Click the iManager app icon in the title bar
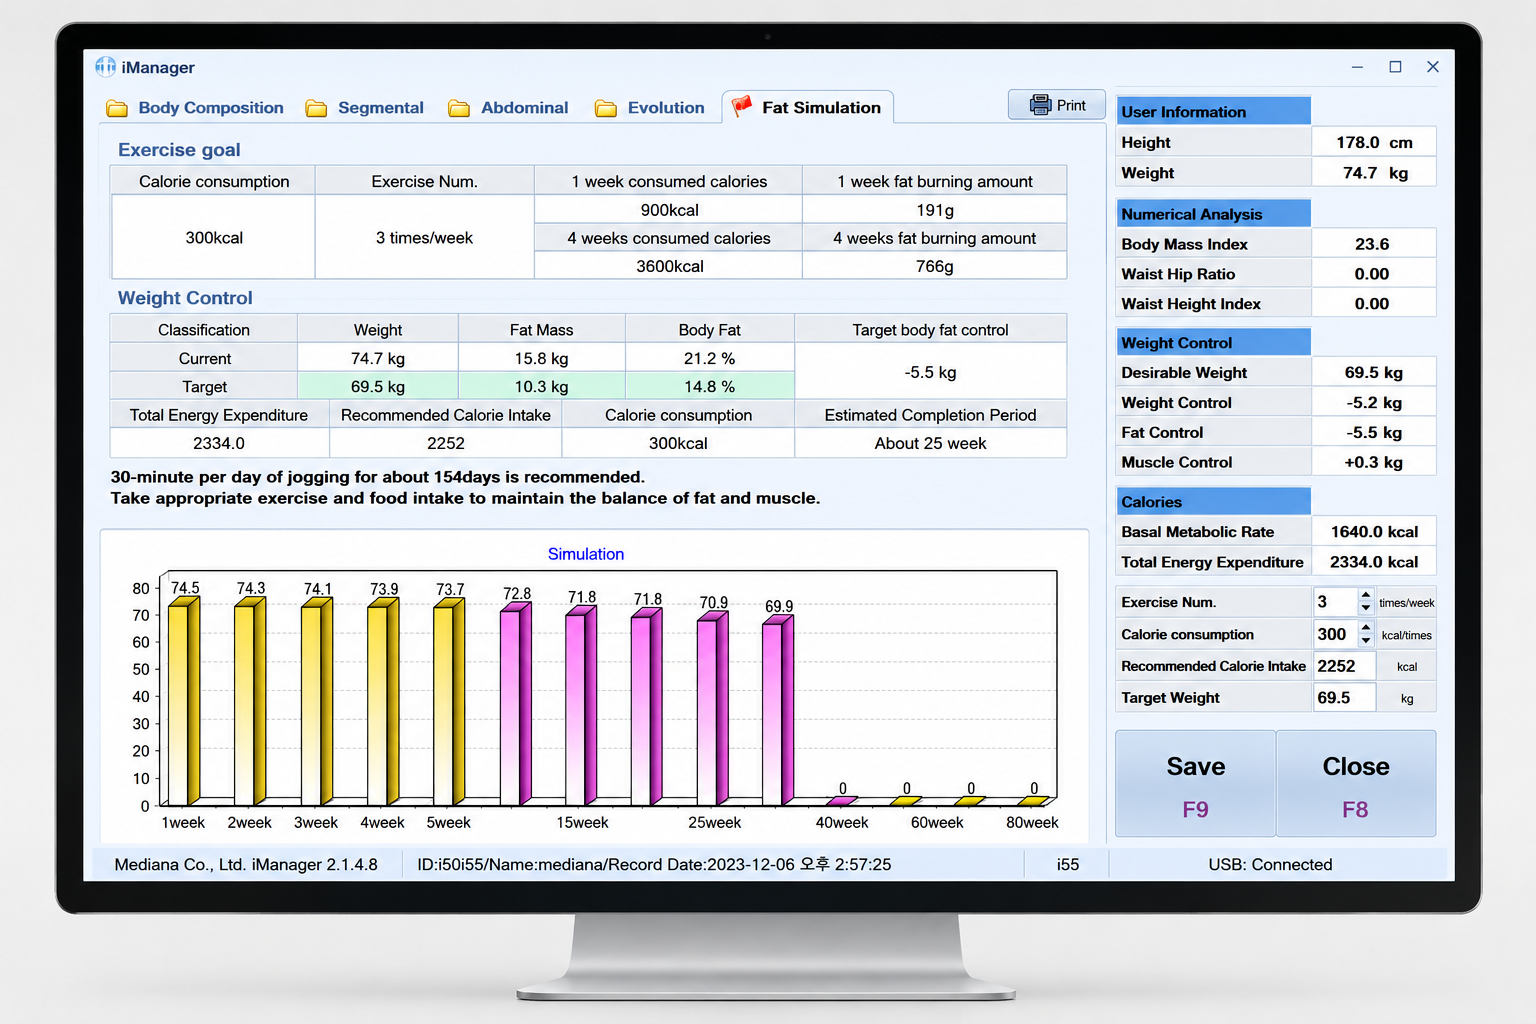 click(105, 67)
